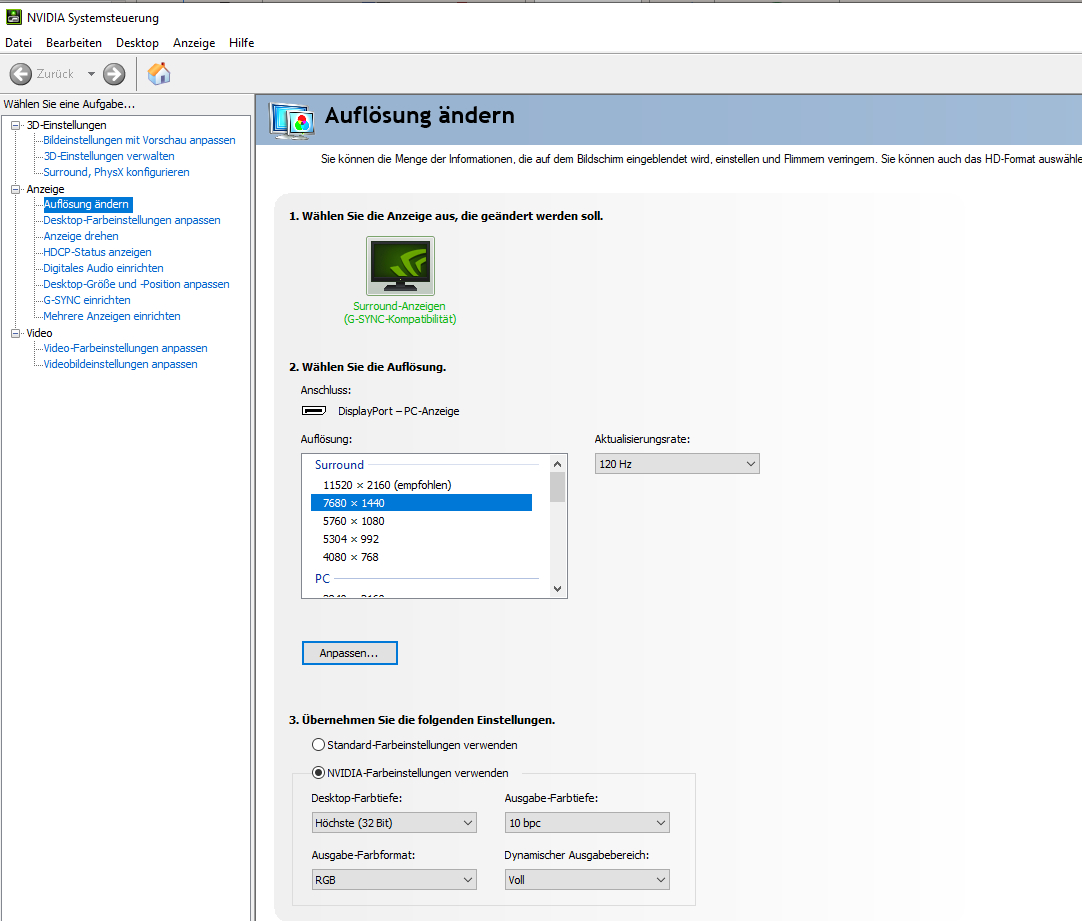Click NVIDIA Systemsteuerung title bar app icon

pyautogui.click(x=14, y=17)
